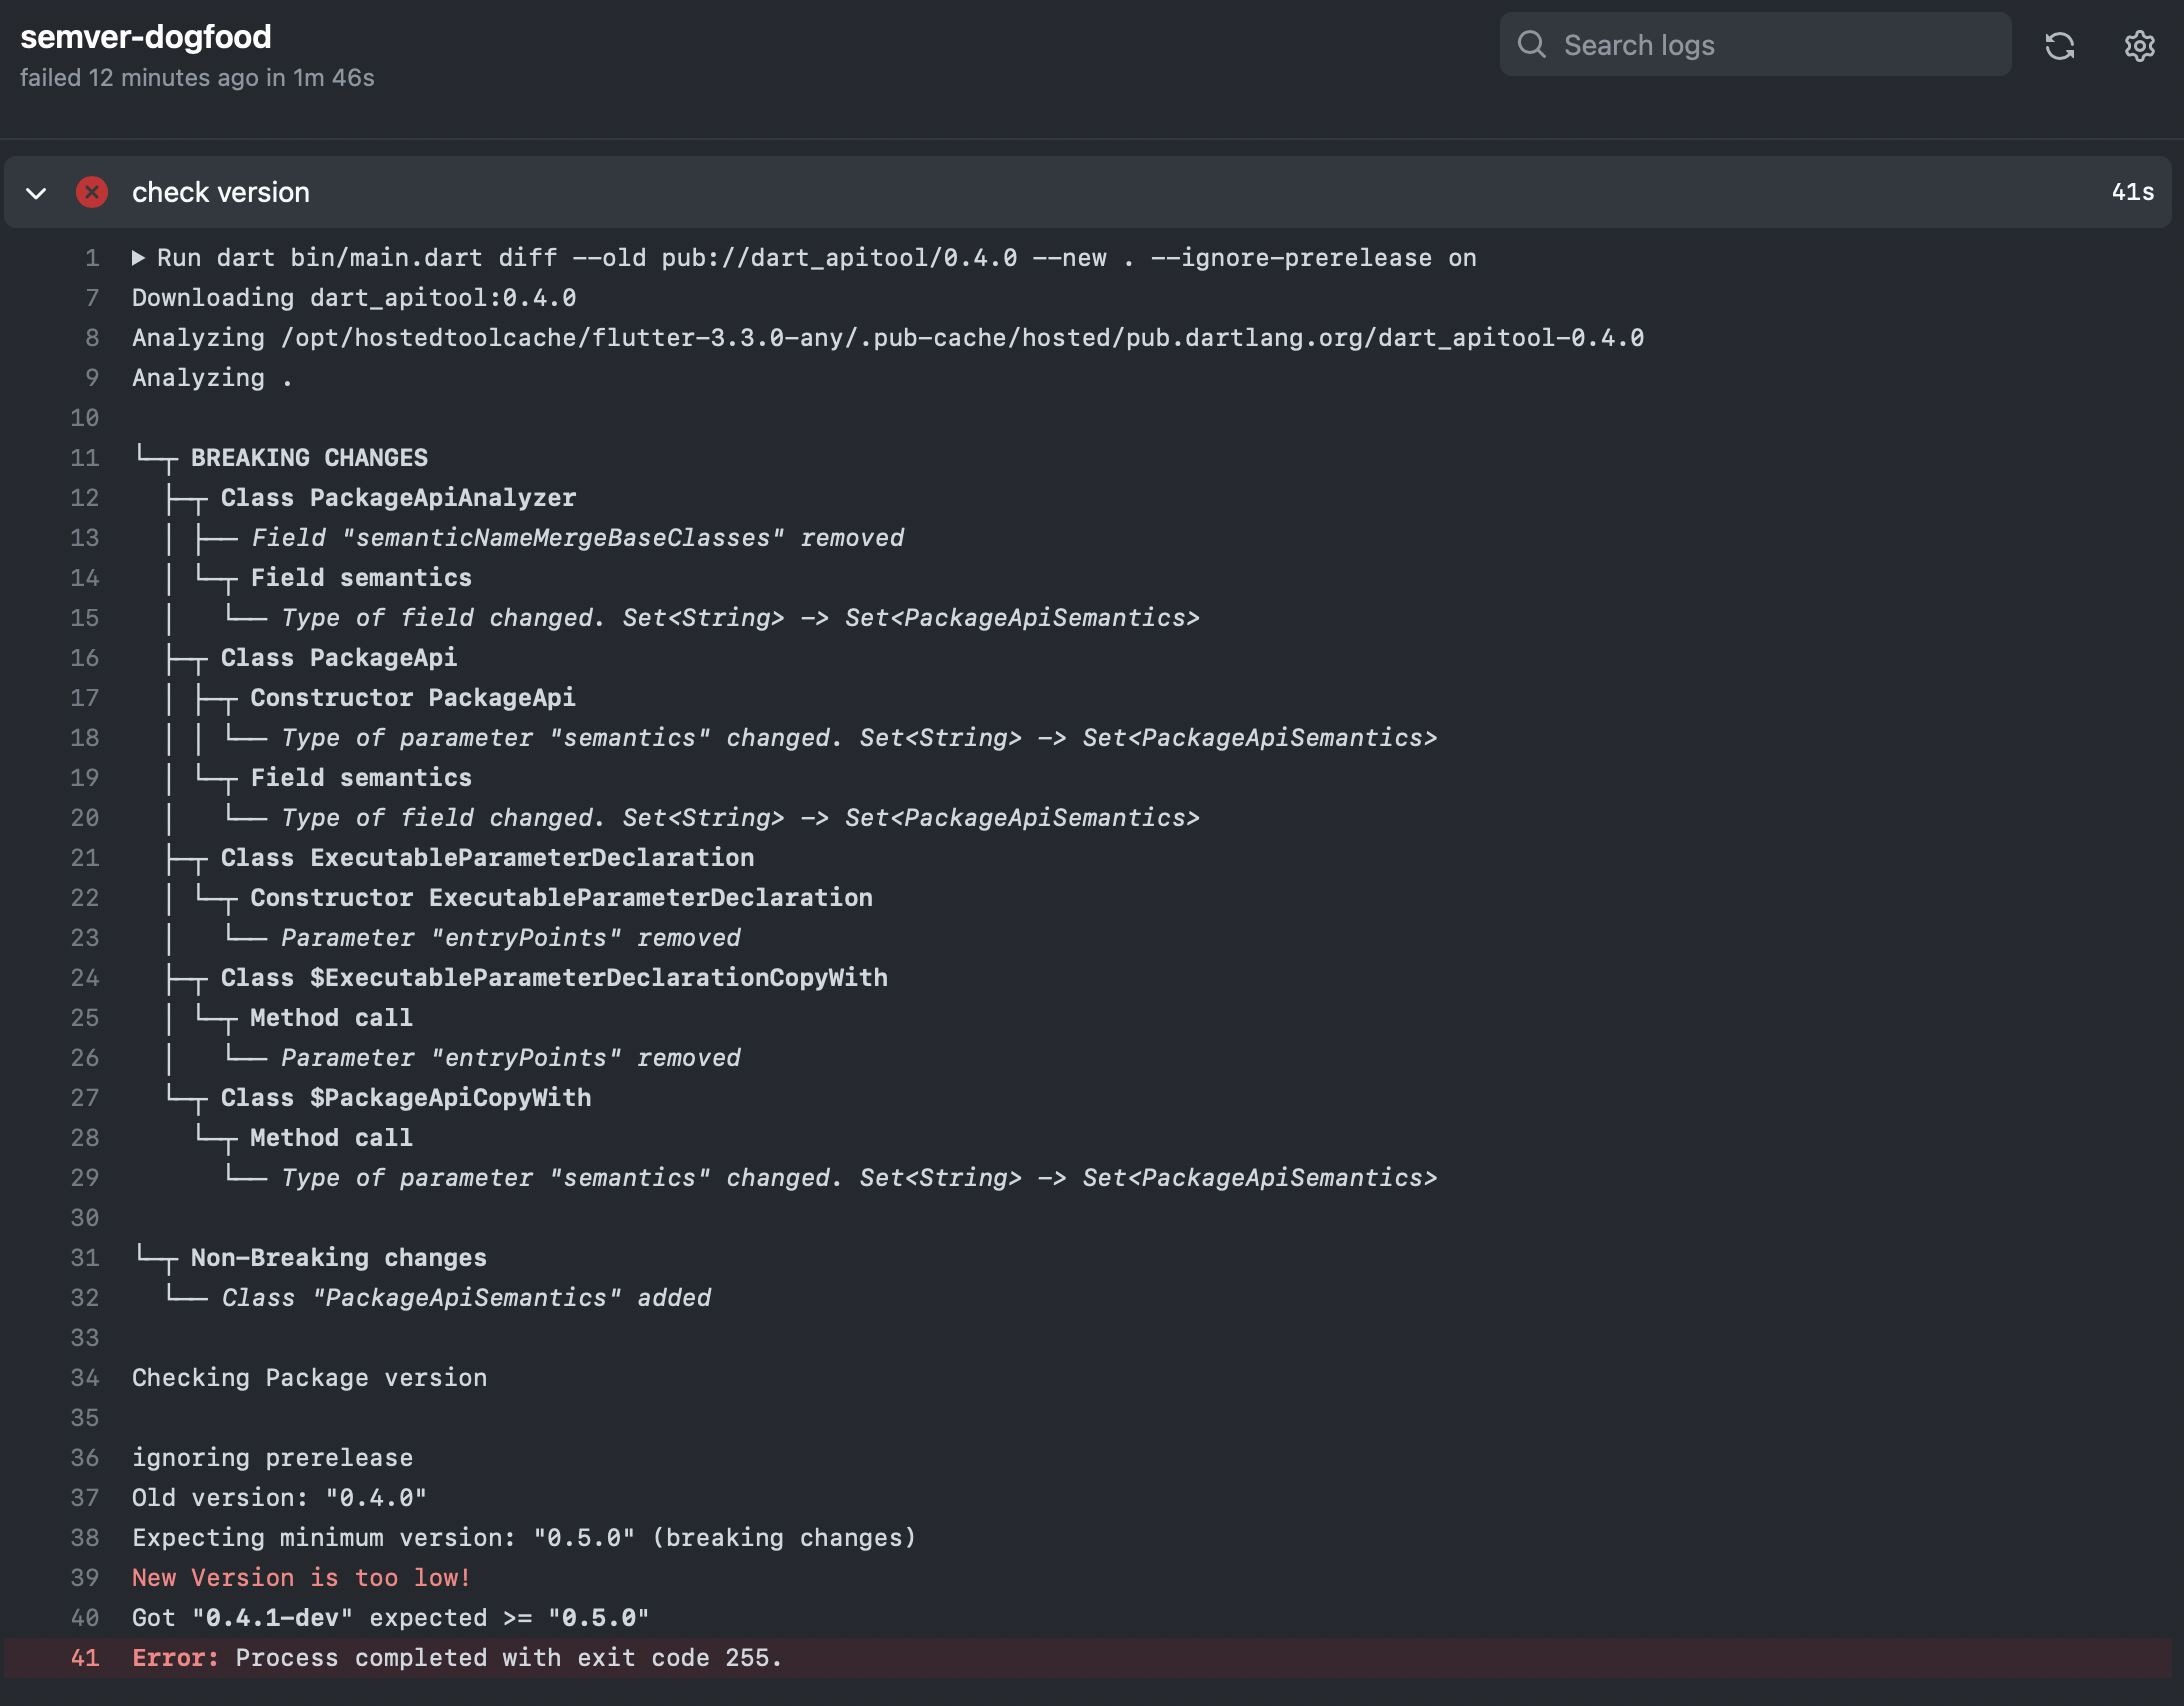Click the Error process exit code line

(x=457, y=1658)
